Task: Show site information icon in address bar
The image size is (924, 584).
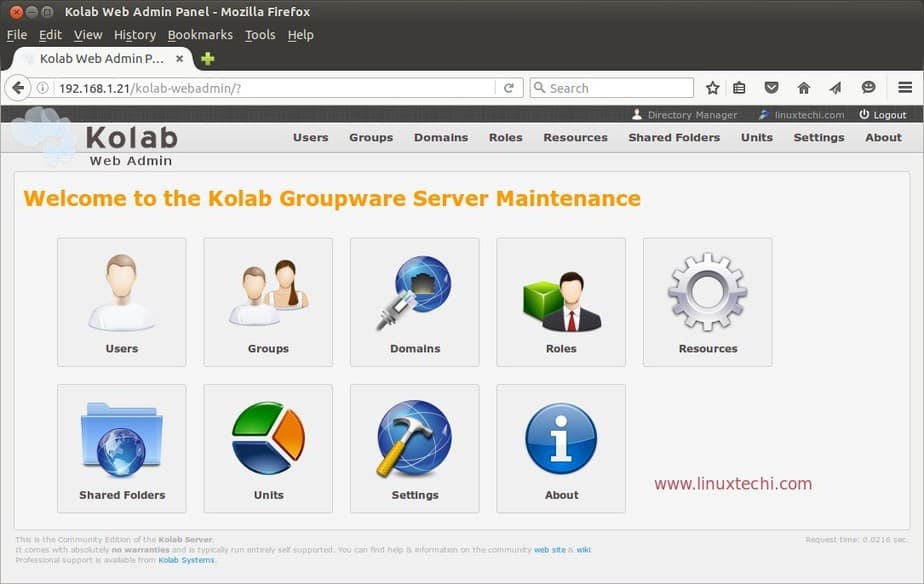Action: (42, 88)
